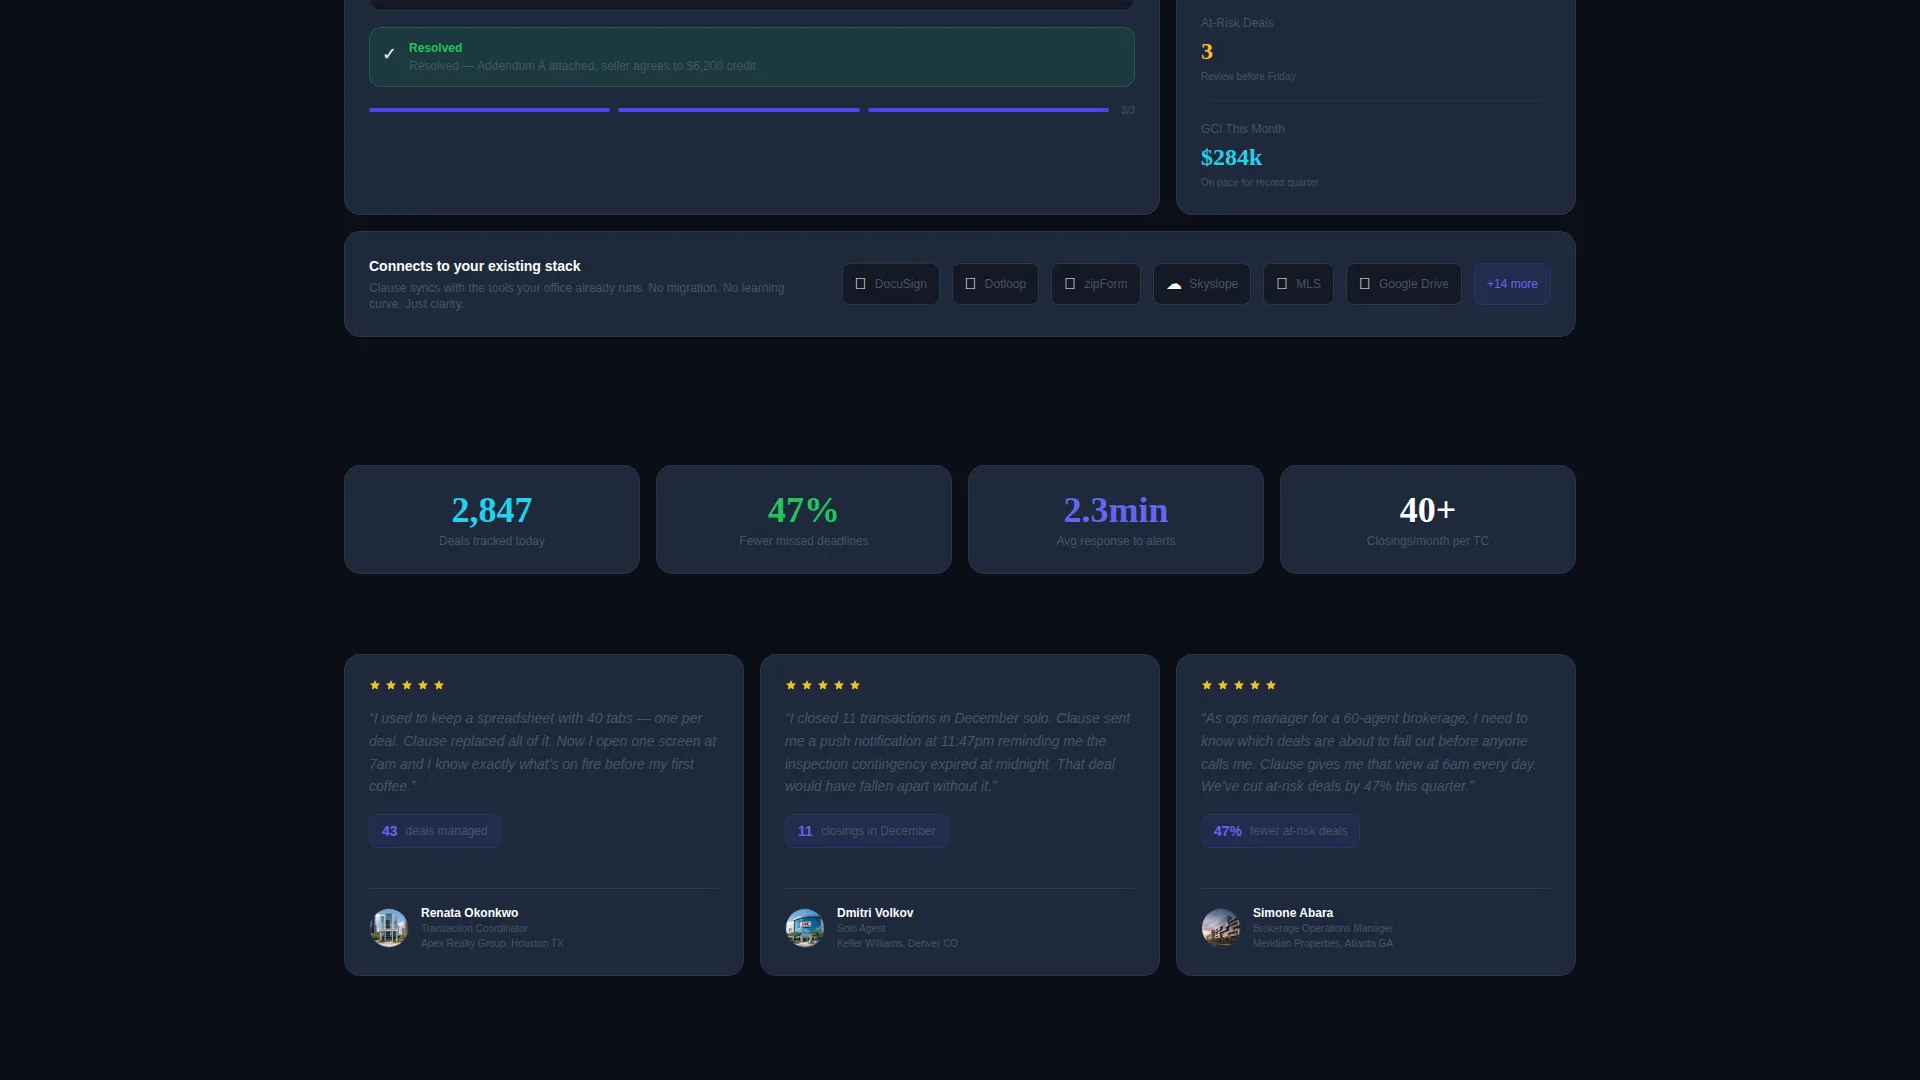Click the name Dmitri Volkov
The image size is (1920, 1080).
coord(875,913)
